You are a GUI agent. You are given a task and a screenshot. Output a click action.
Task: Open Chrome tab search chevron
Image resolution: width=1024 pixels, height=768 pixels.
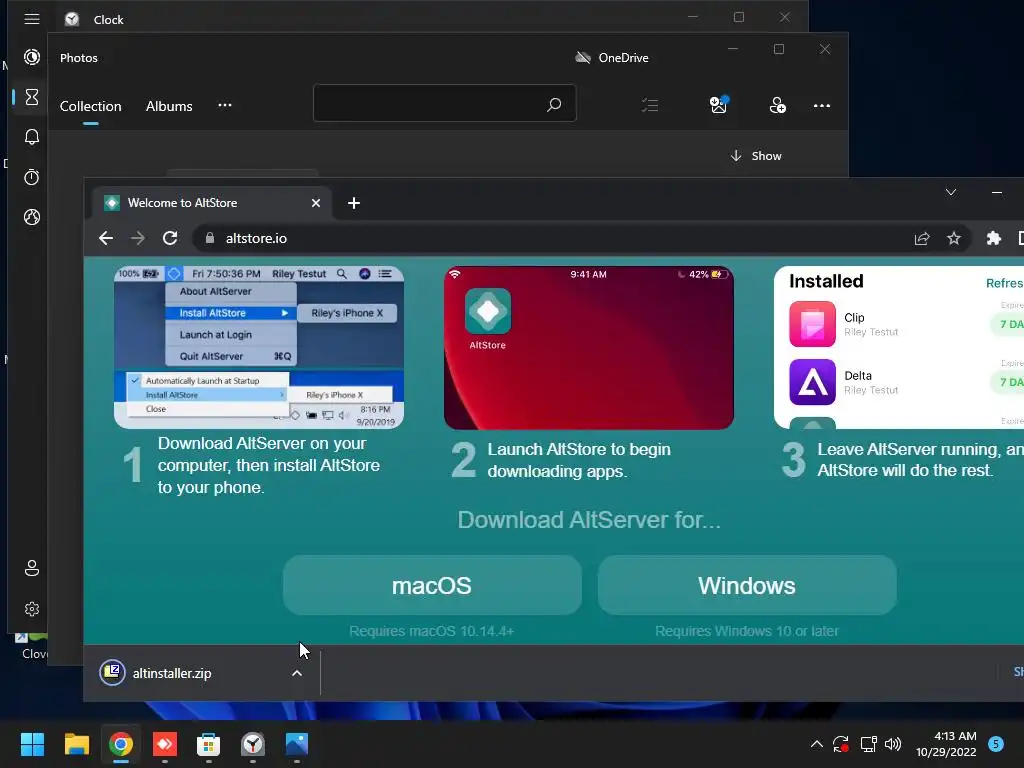click(951, 192)
